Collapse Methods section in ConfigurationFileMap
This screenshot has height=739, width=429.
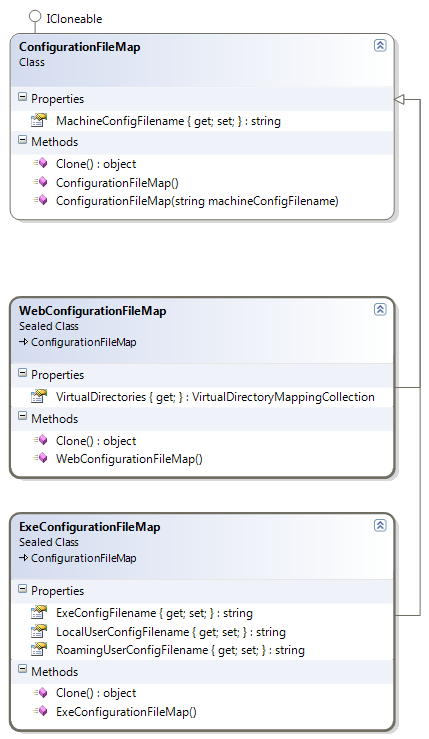(x=22, y=140)
